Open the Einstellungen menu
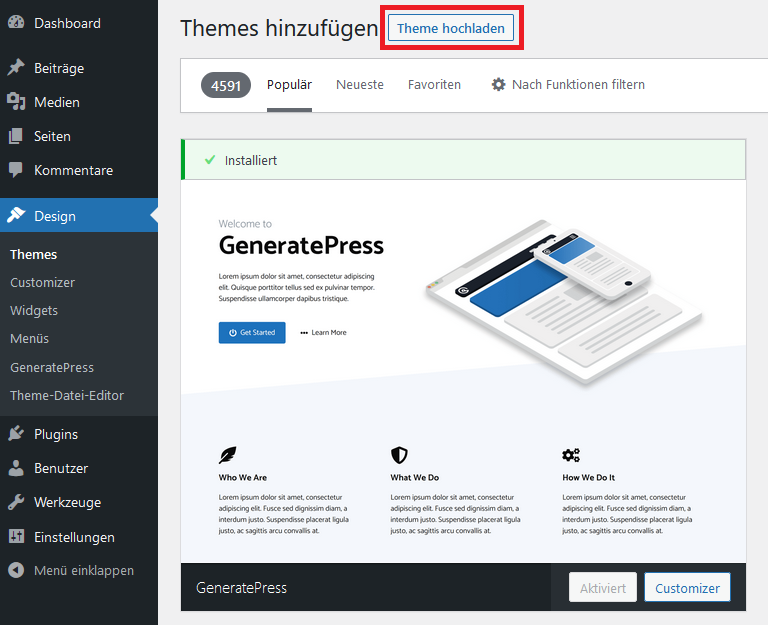 click(79, 537)
